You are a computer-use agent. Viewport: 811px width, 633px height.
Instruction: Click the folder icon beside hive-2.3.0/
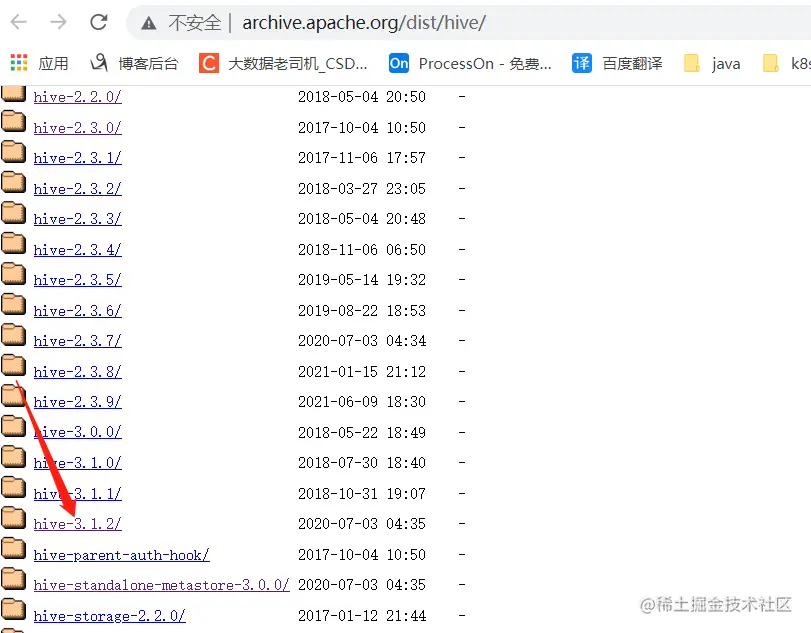click(13, 122)
